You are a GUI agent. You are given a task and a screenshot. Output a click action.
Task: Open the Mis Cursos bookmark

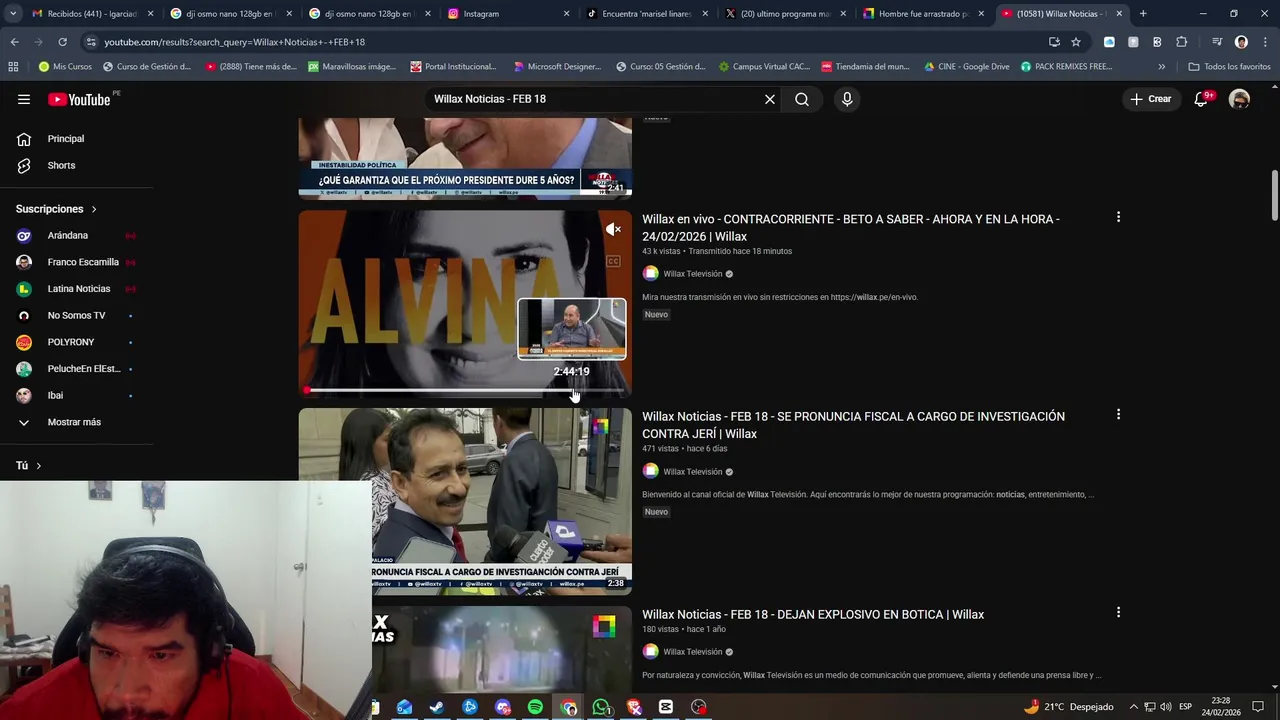click(x=65, y=67)
